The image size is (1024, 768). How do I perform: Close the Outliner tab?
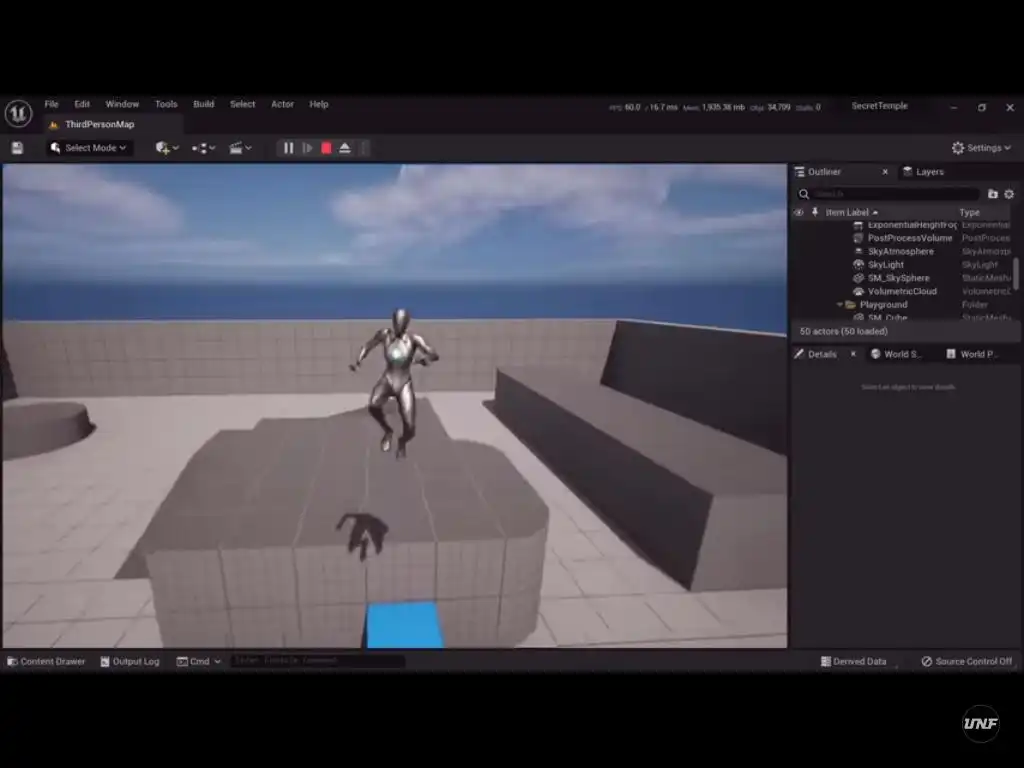coord(885,172)
